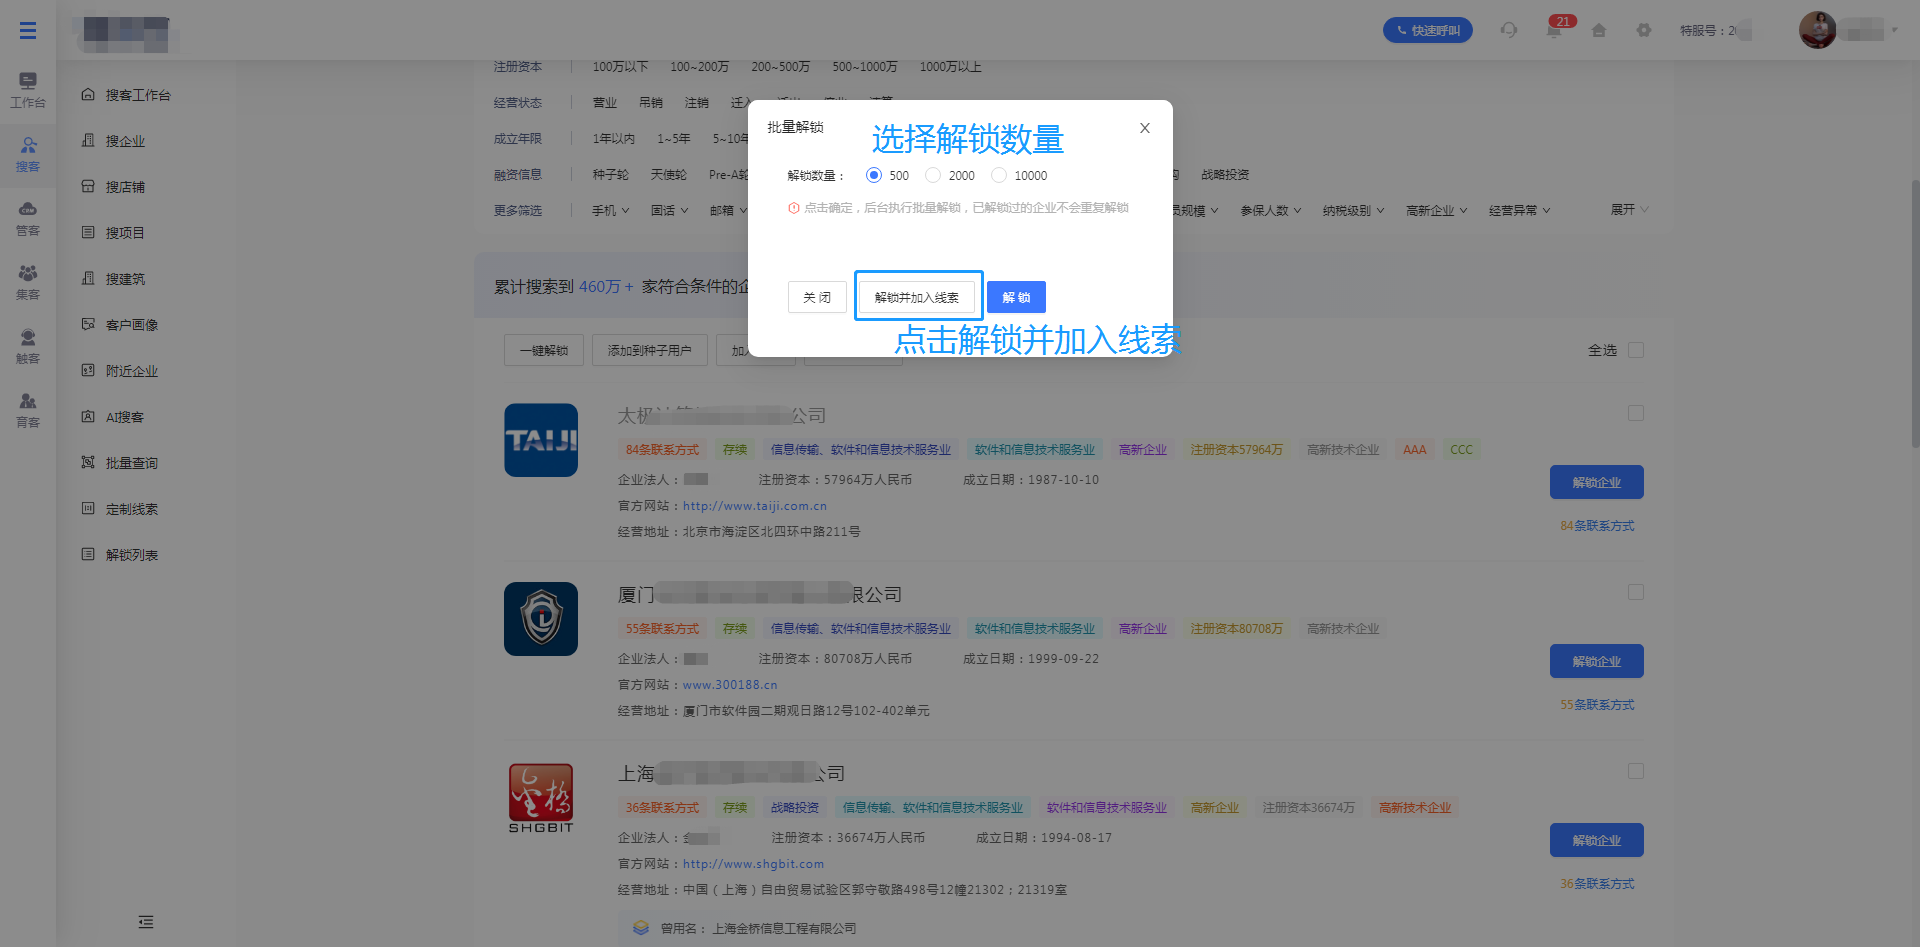Image resolution: width=1920 pixels, height=947 pixels.
Task: Click the 快速呼叫 button
Action: tap(1428, 30)
